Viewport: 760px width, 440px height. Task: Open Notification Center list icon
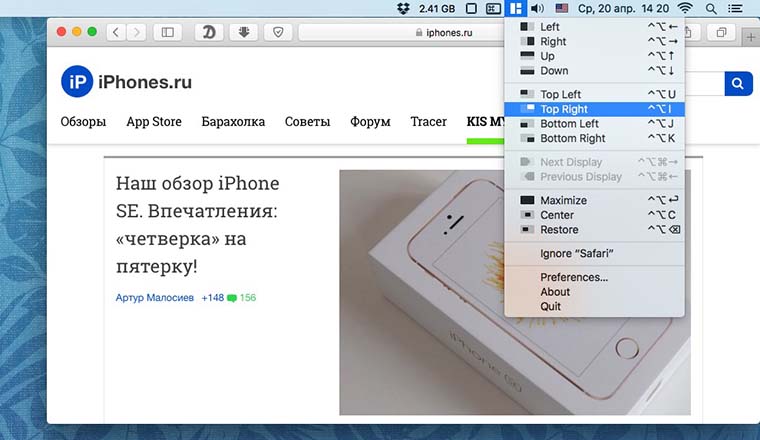(x=735, y=8)
